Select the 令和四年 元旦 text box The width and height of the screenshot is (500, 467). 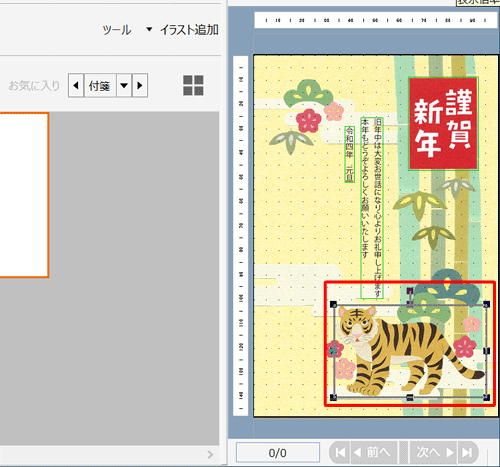pyautogui.click(x=349, y=154)
